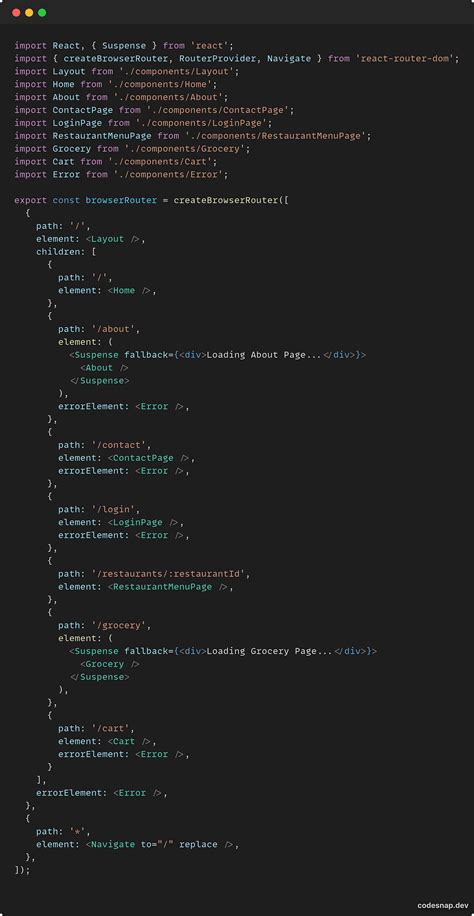Click the text 'Loading About Page...'
This screenshot has width=474, height=916.
pyautogui.click(x=264, y=355)
